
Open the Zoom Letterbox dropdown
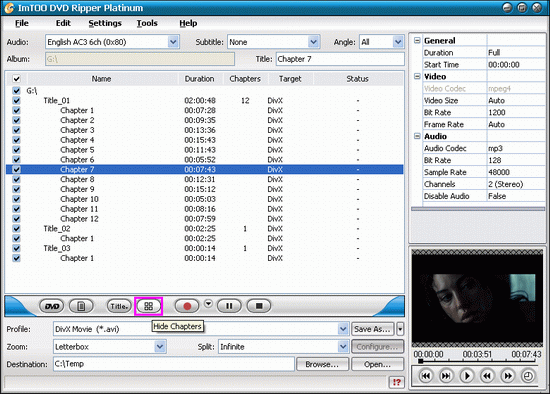160,347
